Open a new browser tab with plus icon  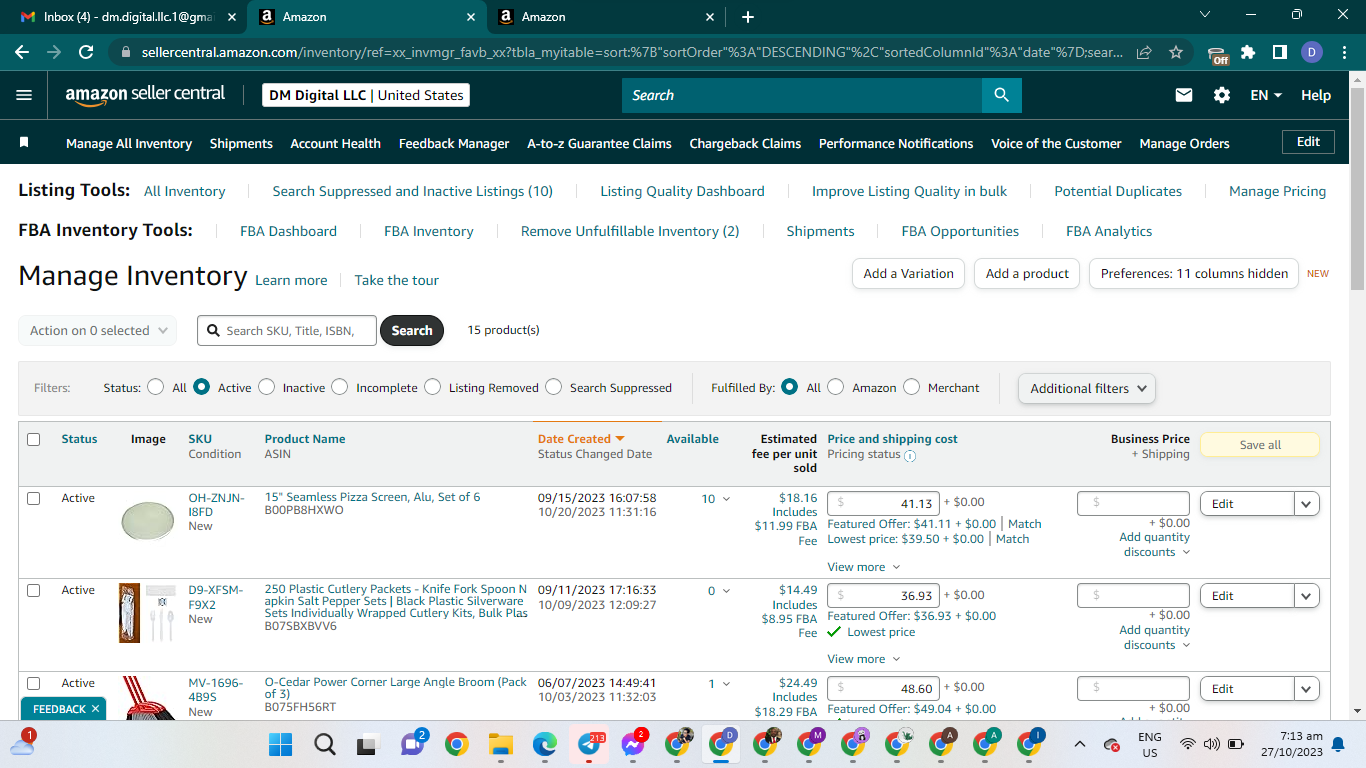(x=748, y=17)
